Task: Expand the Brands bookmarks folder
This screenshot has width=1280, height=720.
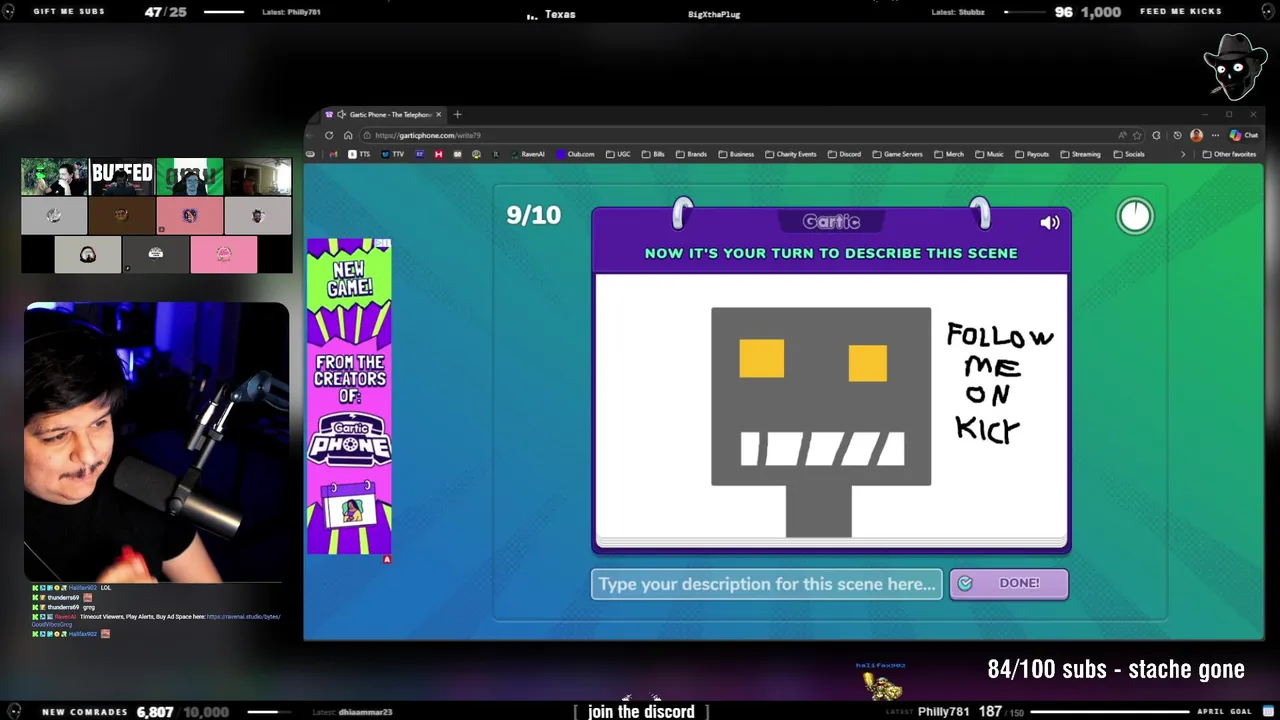Action: (691, 154)
